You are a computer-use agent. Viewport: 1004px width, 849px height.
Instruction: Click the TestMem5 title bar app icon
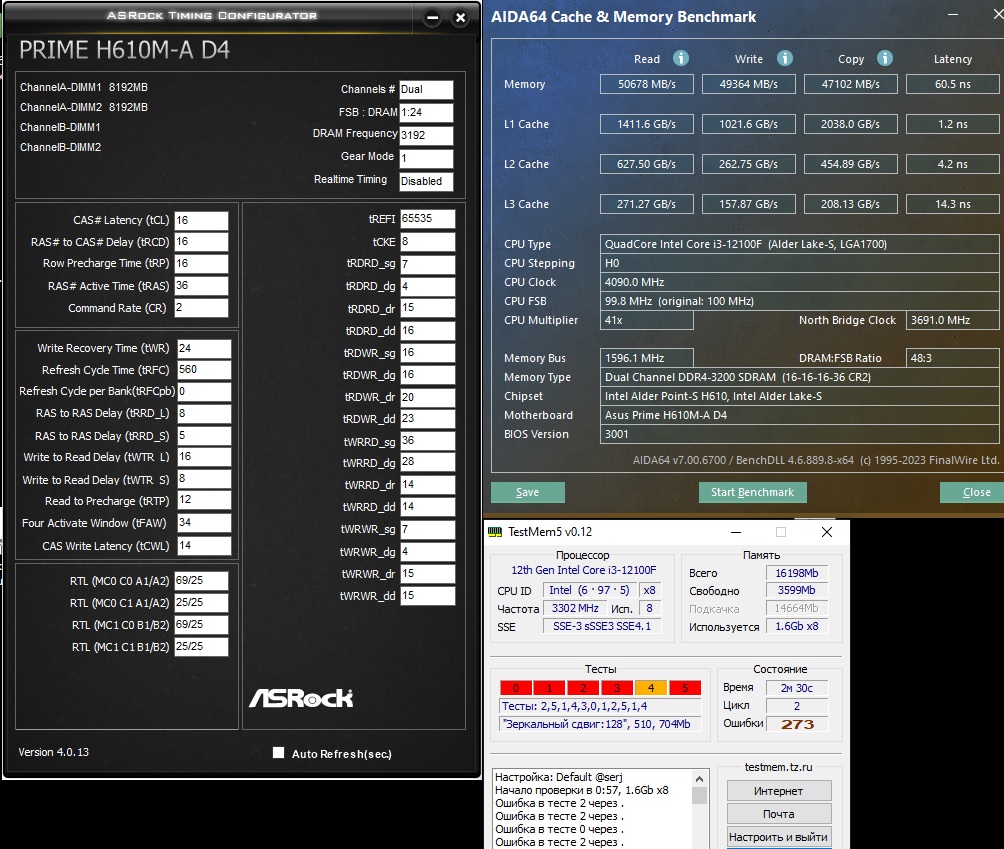coord(496,532)
